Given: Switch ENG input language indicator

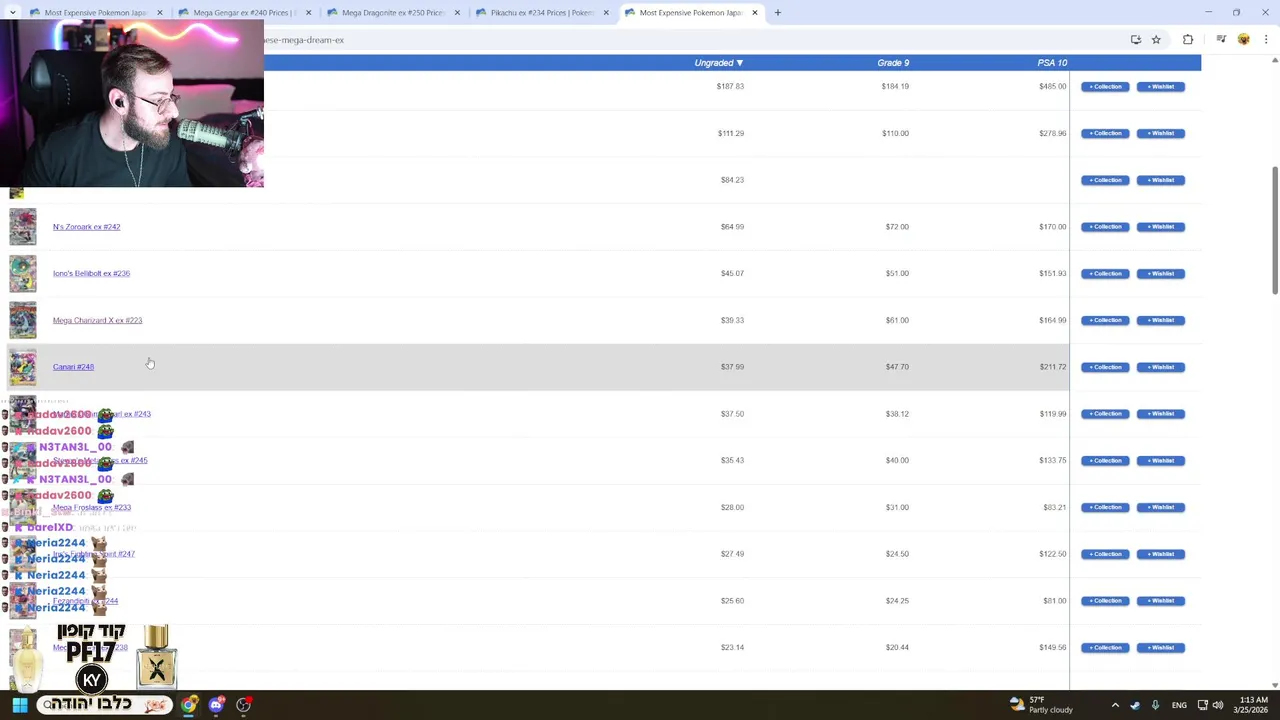Looking at the screenshot, I should pyautogui.click(x=1179, y=705).
